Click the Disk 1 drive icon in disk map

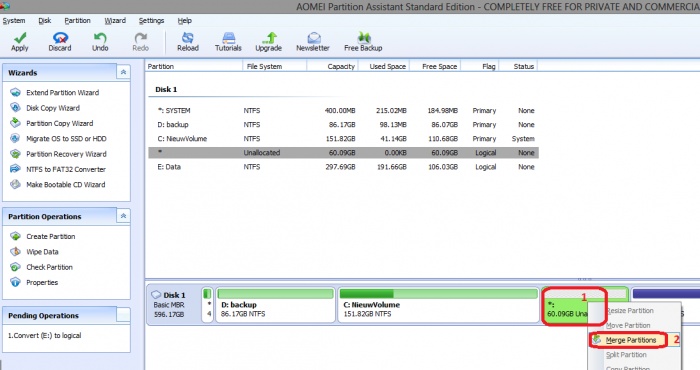point(156,295)
